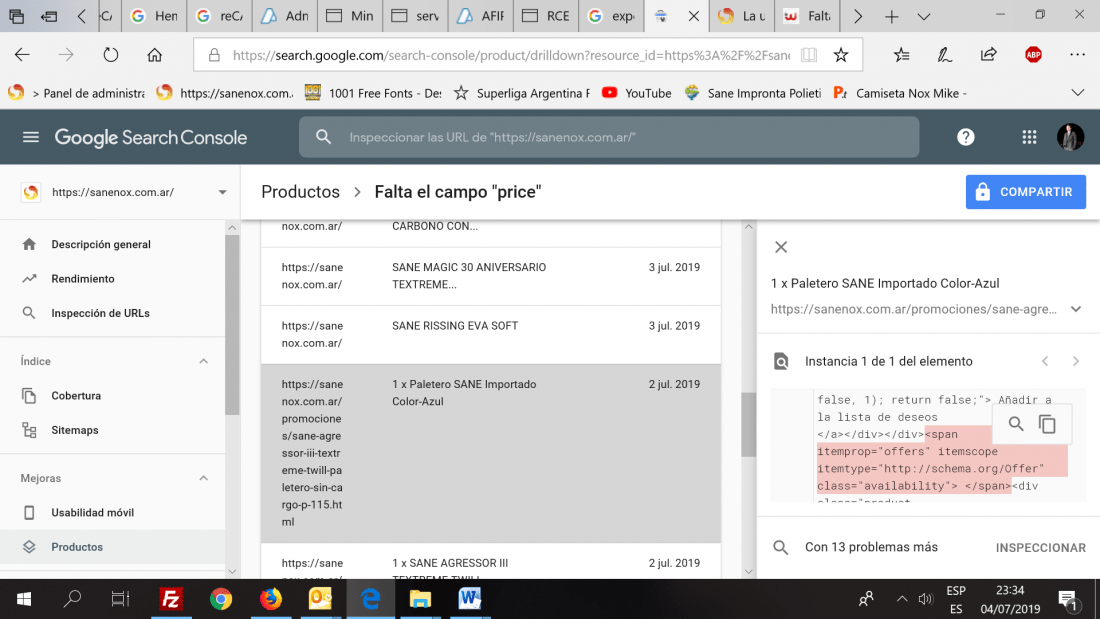Close the current browser tab
Image resolution: width=1100 pixels, height=619 pixels.
(694, 15)
